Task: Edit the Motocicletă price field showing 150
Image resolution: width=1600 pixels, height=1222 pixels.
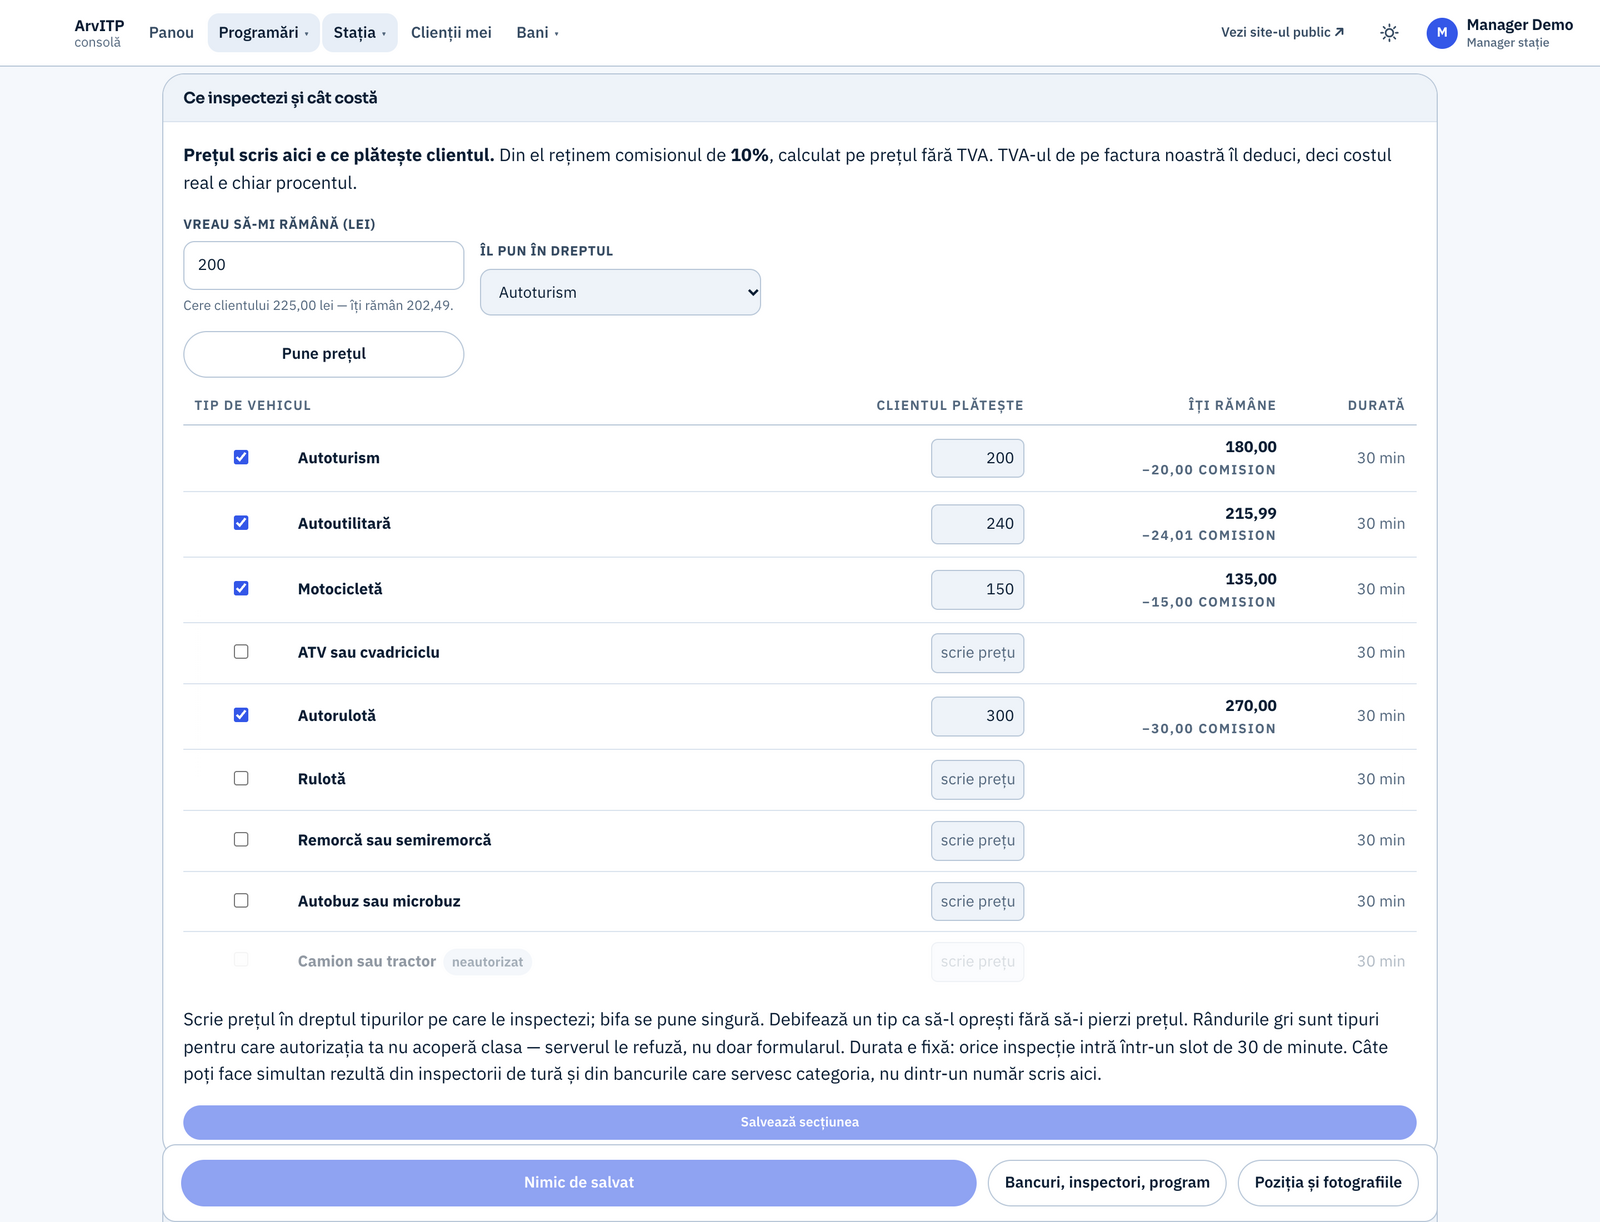Action: click(977, 590)
